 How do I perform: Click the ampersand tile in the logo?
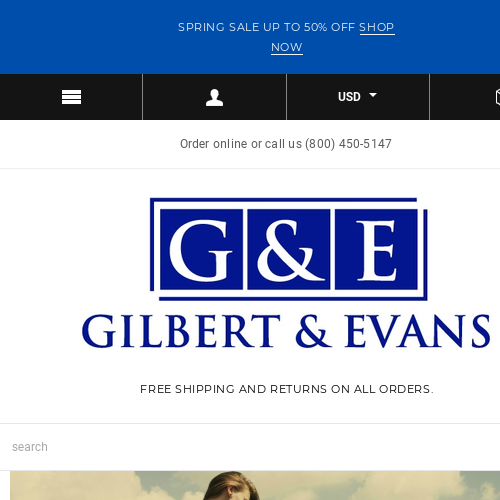pos(289,249)
